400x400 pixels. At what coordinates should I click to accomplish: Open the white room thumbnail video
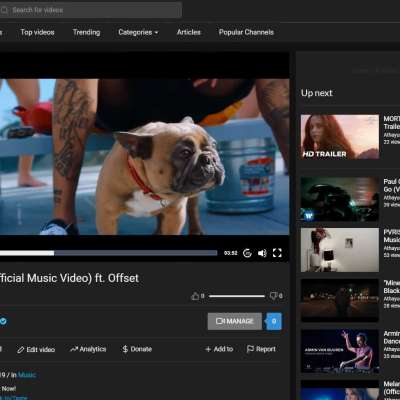(340, 250)
